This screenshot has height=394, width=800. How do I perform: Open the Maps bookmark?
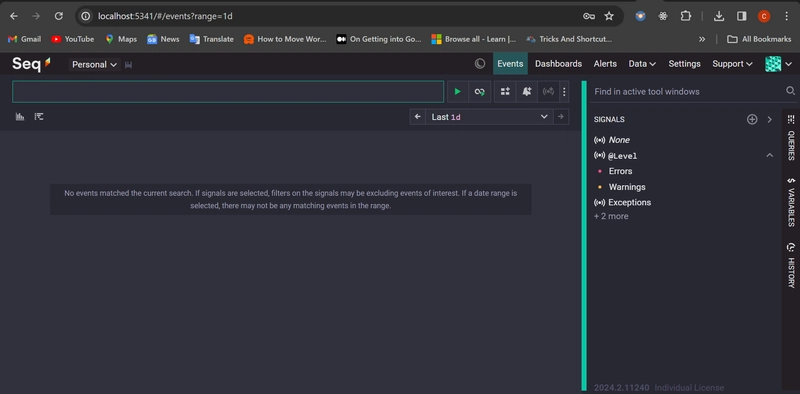[121, 39]
